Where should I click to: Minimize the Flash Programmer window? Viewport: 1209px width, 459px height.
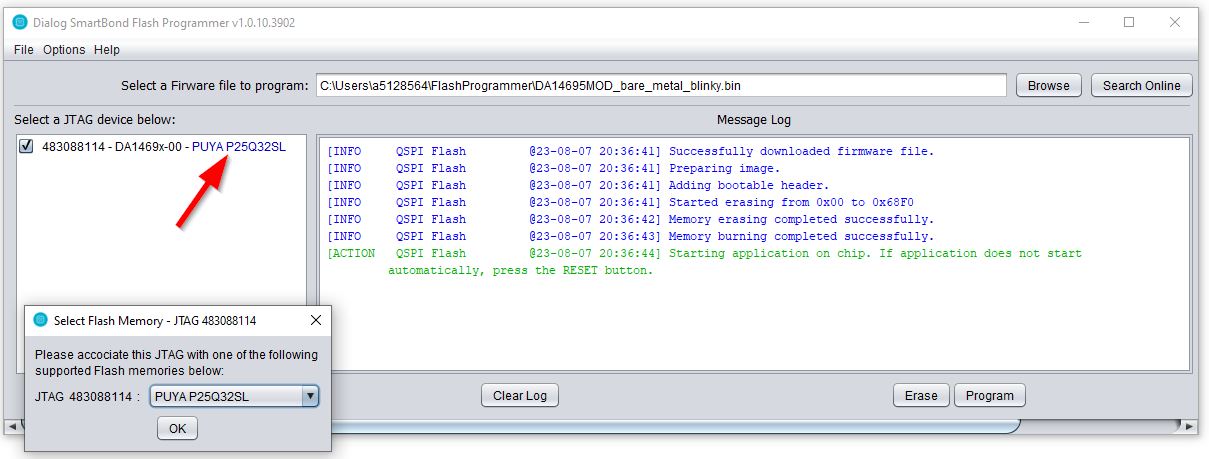tap(1083, 22)
